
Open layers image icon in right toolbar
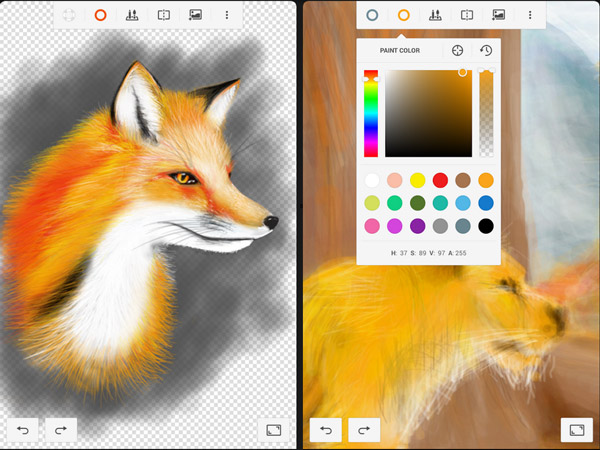pyautogui.click(x=499, y=15)
